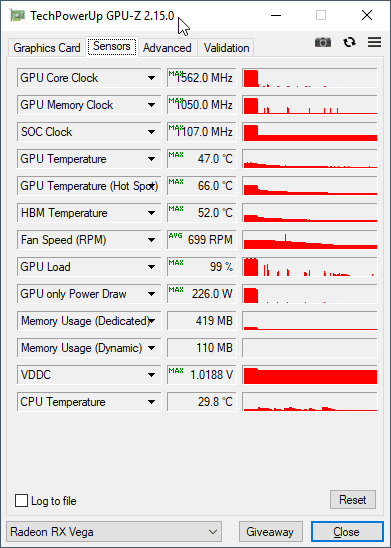Image resolution: width=391 pixels, height=548 pixels.
Task: Click the GPU Core Clock red graph
Action: (x=310, y=78)
